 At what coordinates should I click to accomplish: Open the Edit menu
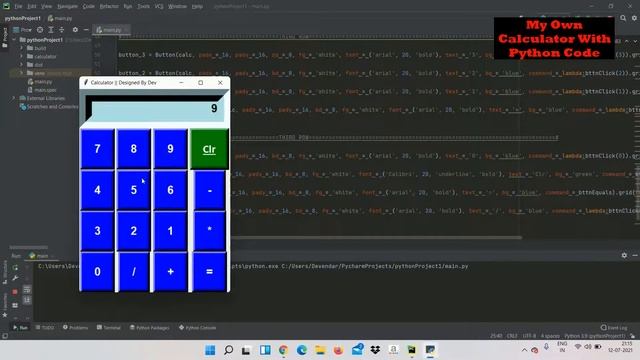pos(31,7)
